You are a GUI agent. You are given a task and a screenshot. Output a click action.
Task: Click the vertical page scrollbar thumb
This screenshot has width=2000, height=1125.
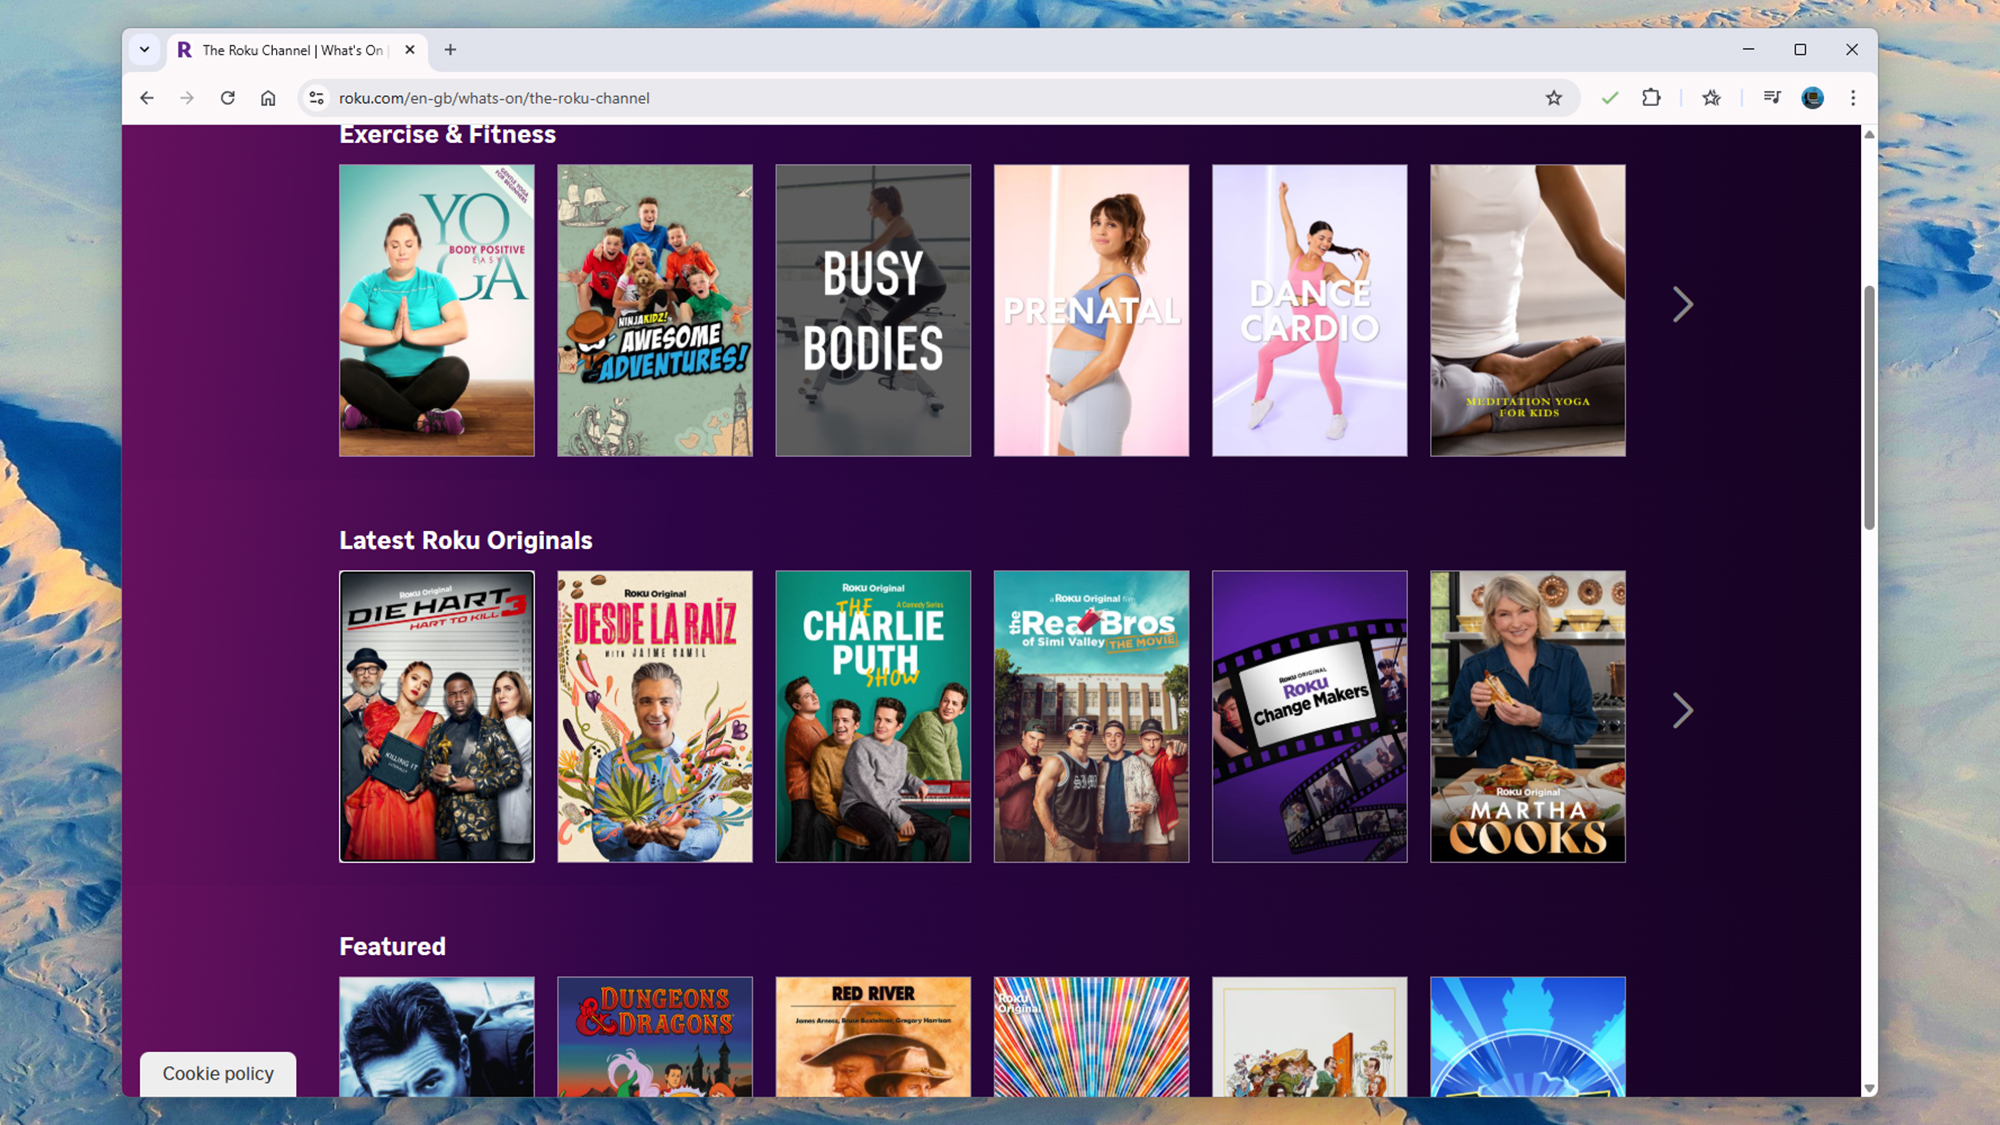pyautogui.click(x=1869, y=407)
